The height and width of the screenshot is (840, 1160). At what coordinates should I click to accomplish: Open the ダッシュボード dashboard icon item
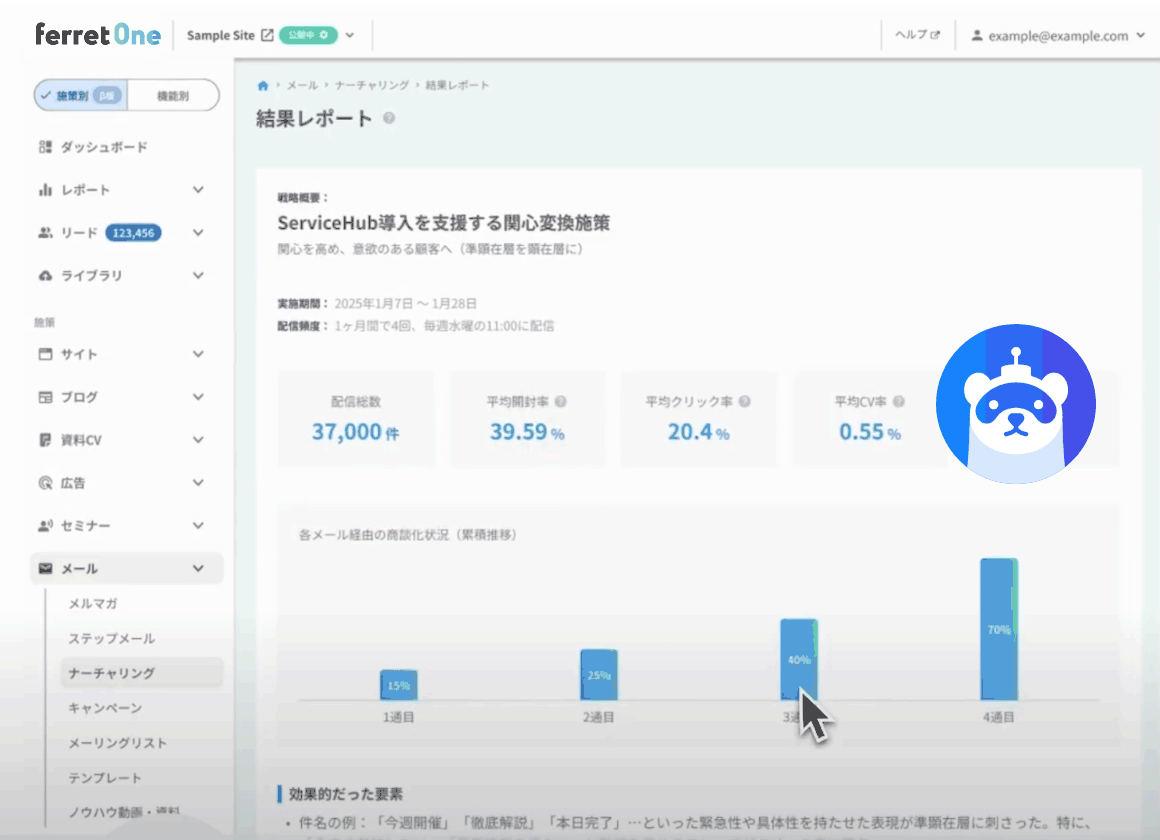93,147
